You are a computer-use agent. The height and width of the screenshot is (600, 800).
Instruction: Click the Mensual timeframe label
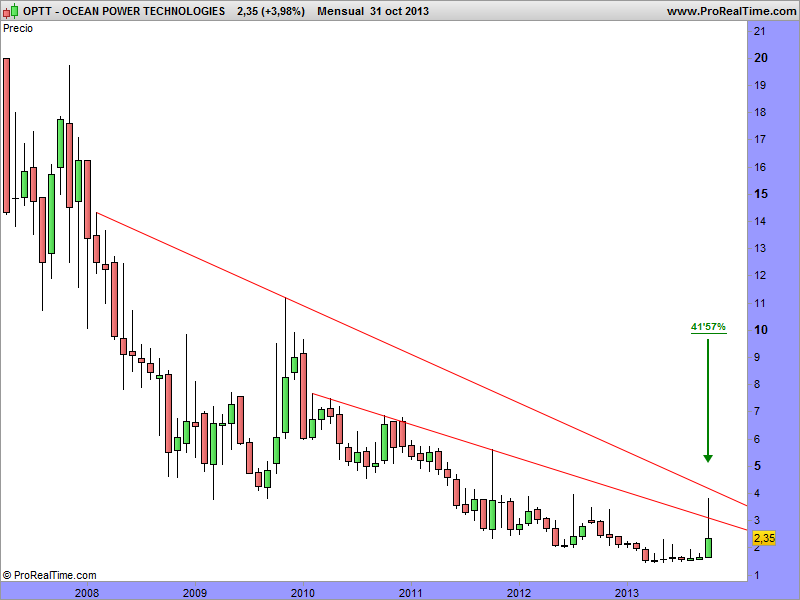340,11
